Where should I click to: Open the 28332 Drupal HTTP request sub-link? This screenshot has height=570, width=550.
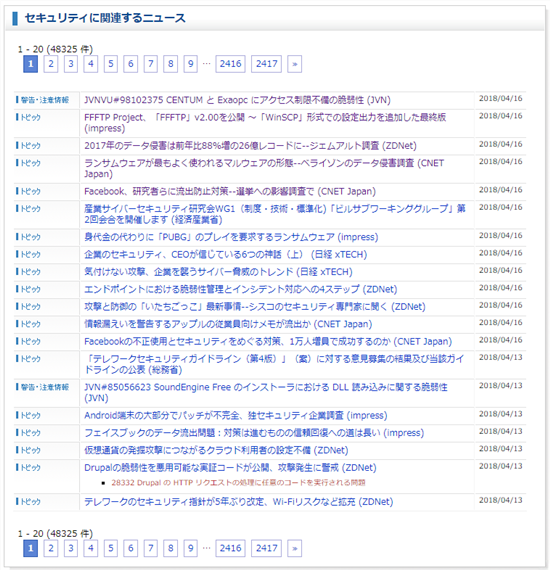click(x=238, y=483)
